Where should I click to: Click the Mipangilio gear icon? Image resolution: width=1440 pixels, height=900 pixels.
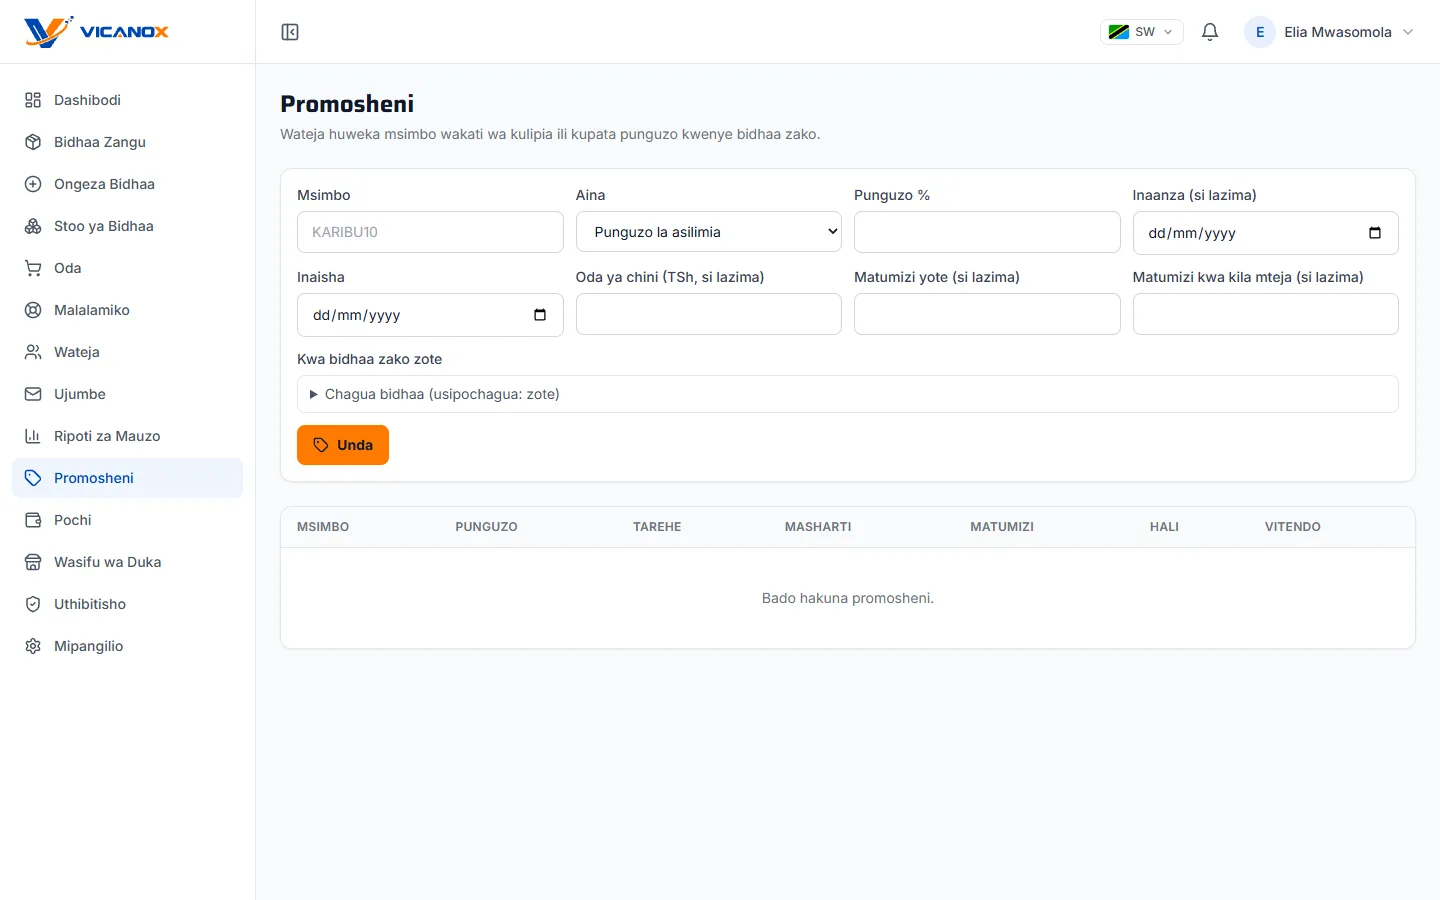pyautogui.click(x=33, y=646)
